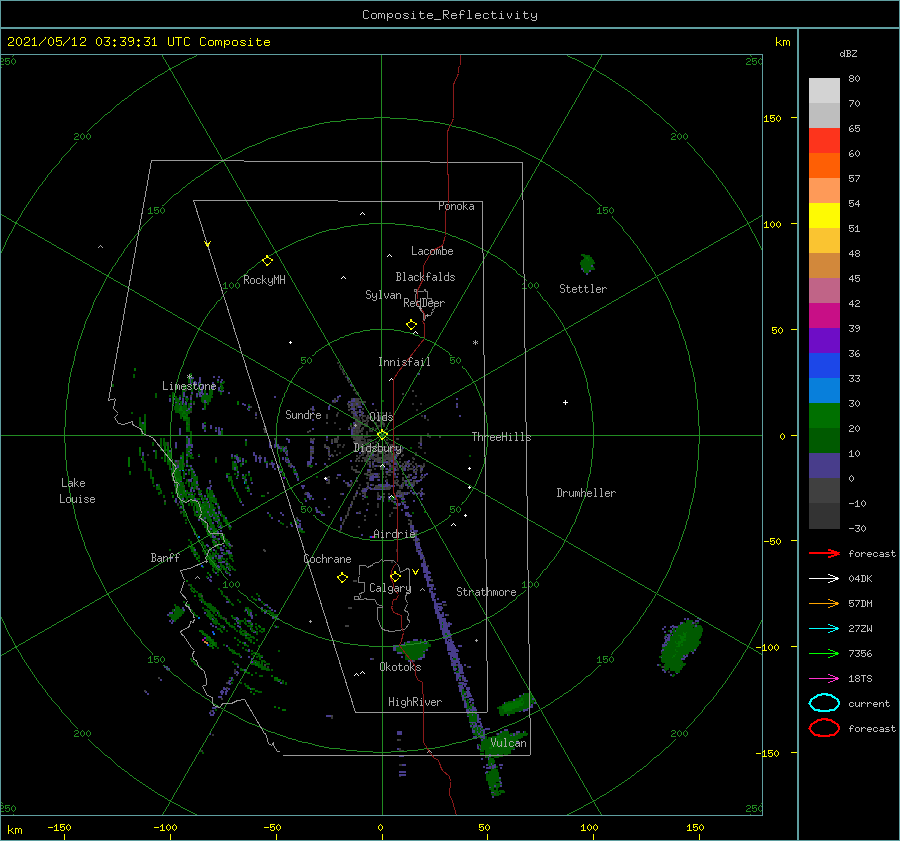Select the Lake Louise label

coord(77,491)
